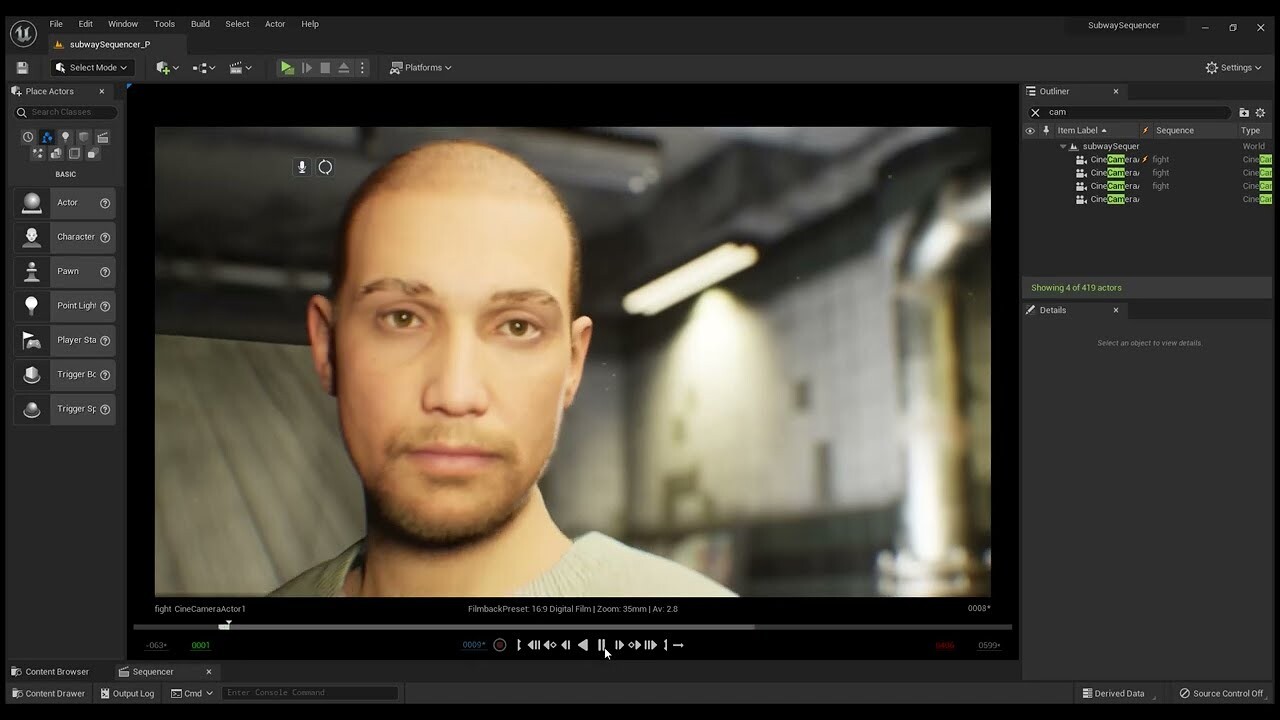Open the Select Mode dropdown
This screenshot has width=1280, height=720.
tap(92, 67)
